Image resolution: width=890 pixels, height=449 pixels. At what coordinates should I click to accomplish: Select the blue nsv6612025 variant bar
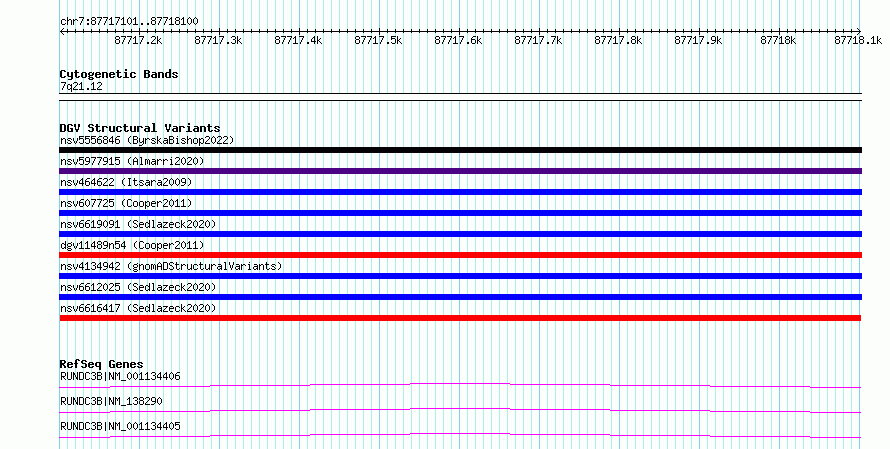coord(460,297)
